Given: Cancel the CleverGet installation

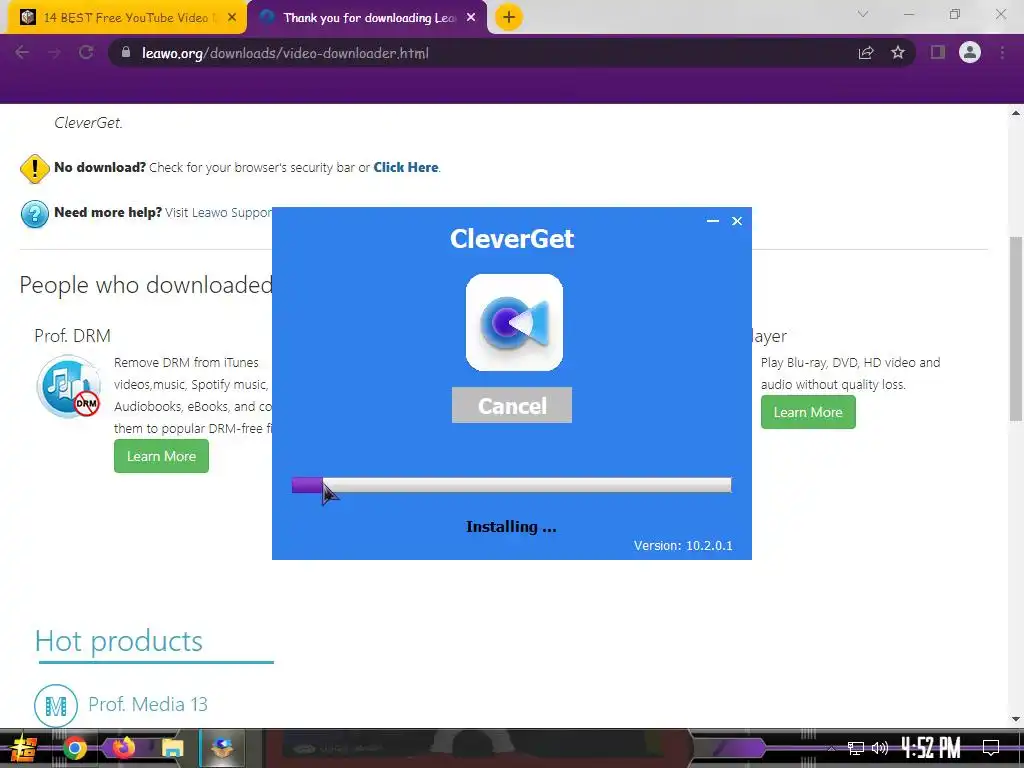Looking at the screenshot, I should pyautogui.click(x=511, y=405).
